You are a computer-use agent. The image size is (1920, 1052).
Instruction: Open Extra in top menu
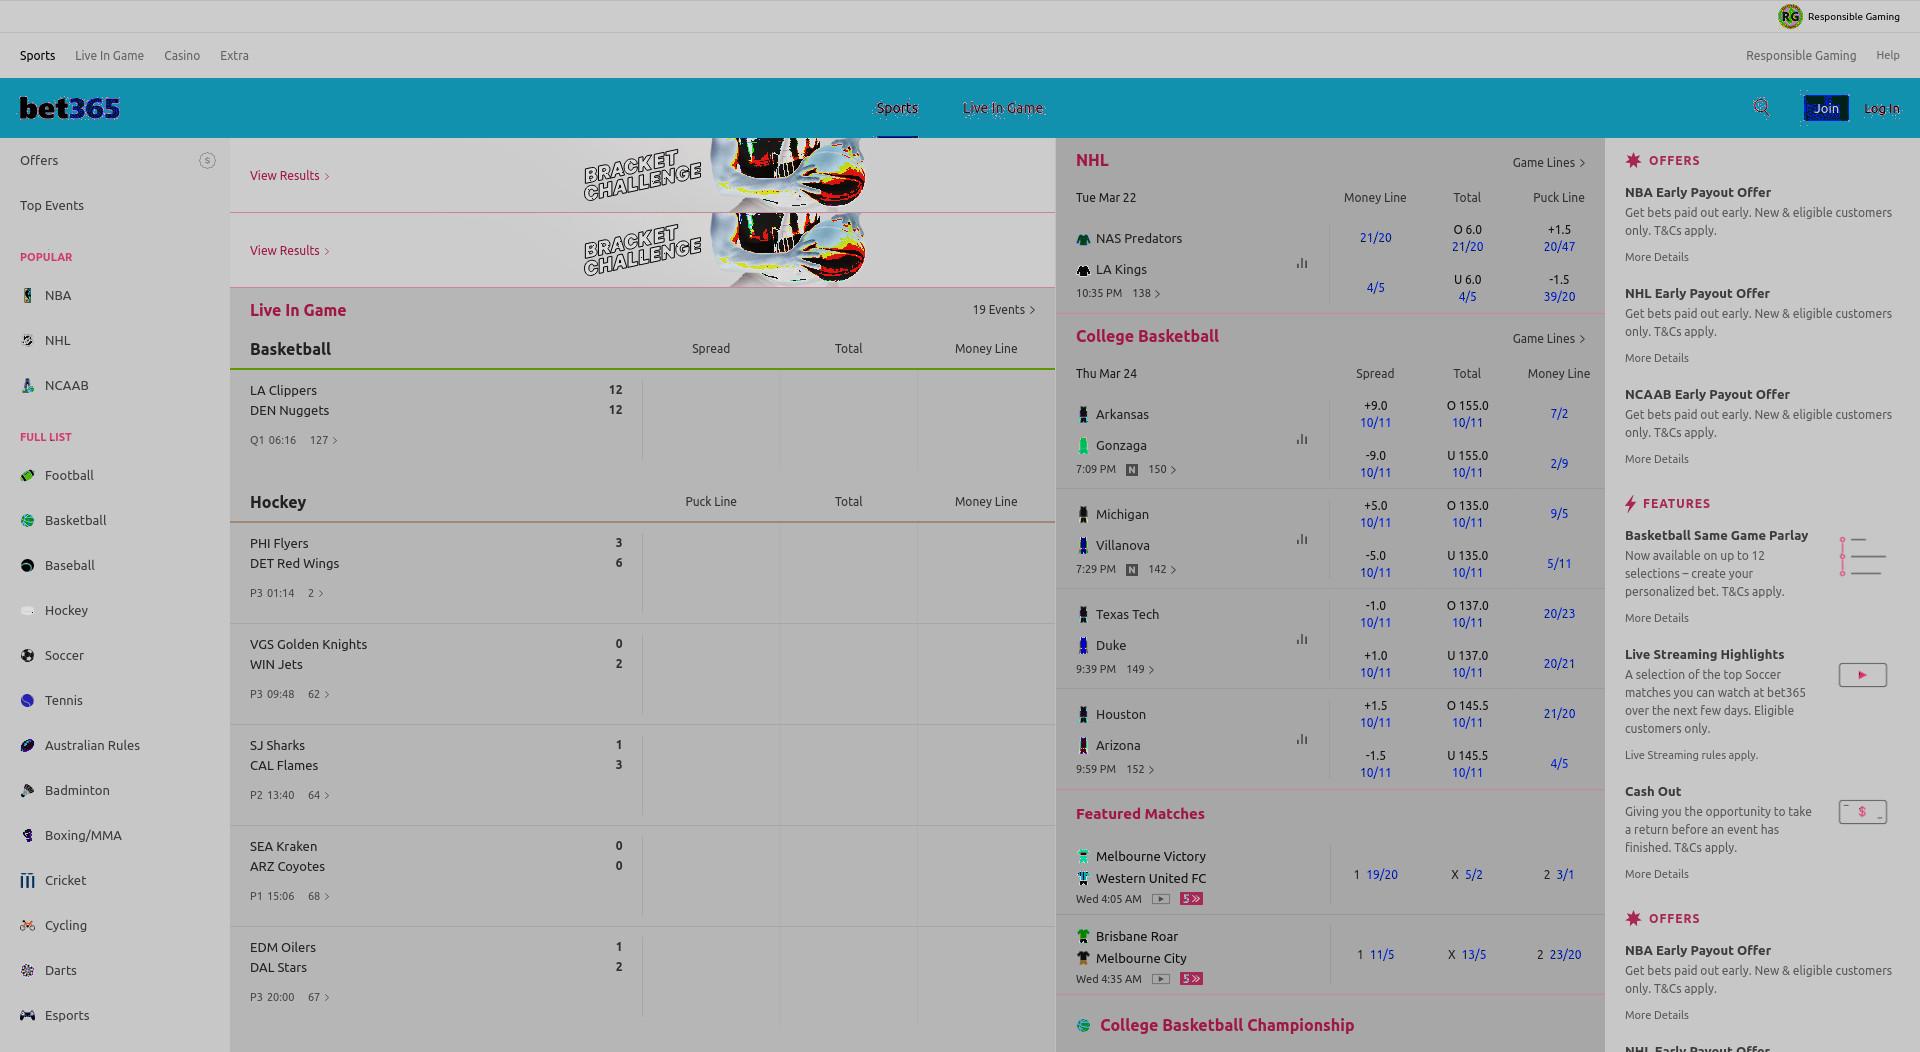pyautogui.click(x=234, y=55)
